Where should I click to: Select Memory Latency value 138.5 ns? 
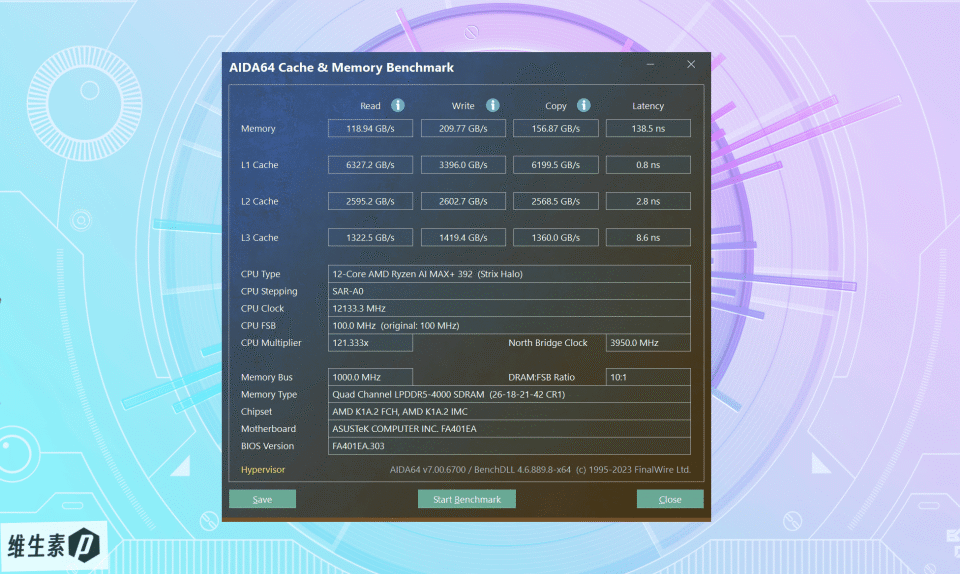pos(648,129)
